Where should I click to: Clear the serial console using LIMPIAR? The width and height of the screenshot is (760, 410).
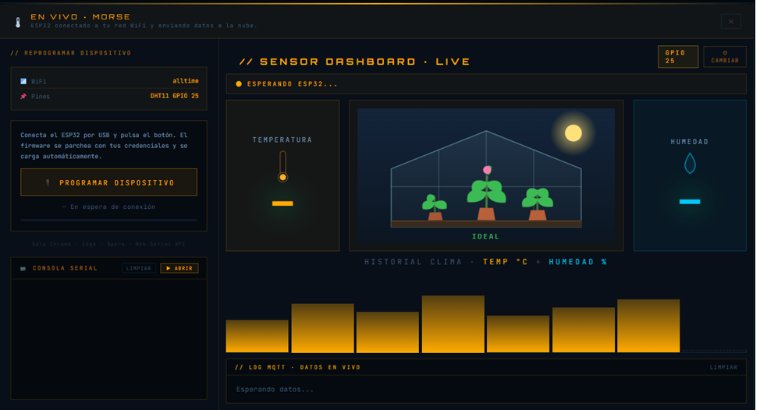click(x=138, y=268)
